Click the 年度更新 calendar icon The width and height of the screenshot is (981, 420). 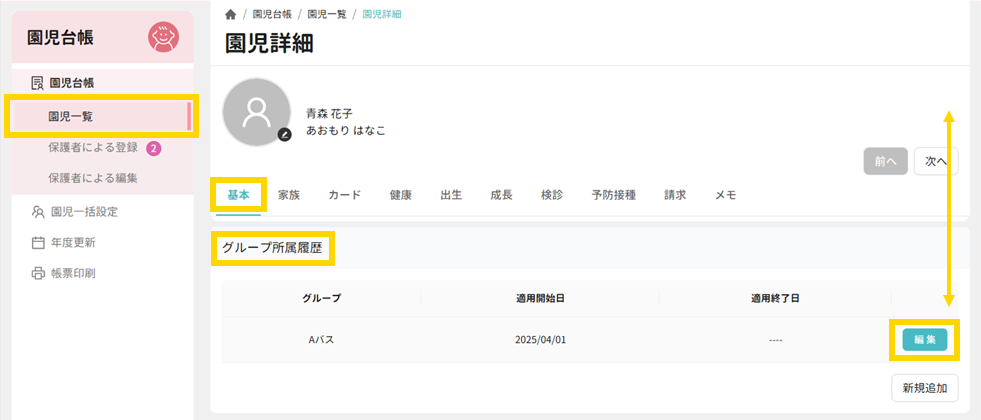[x=38, y=242]
